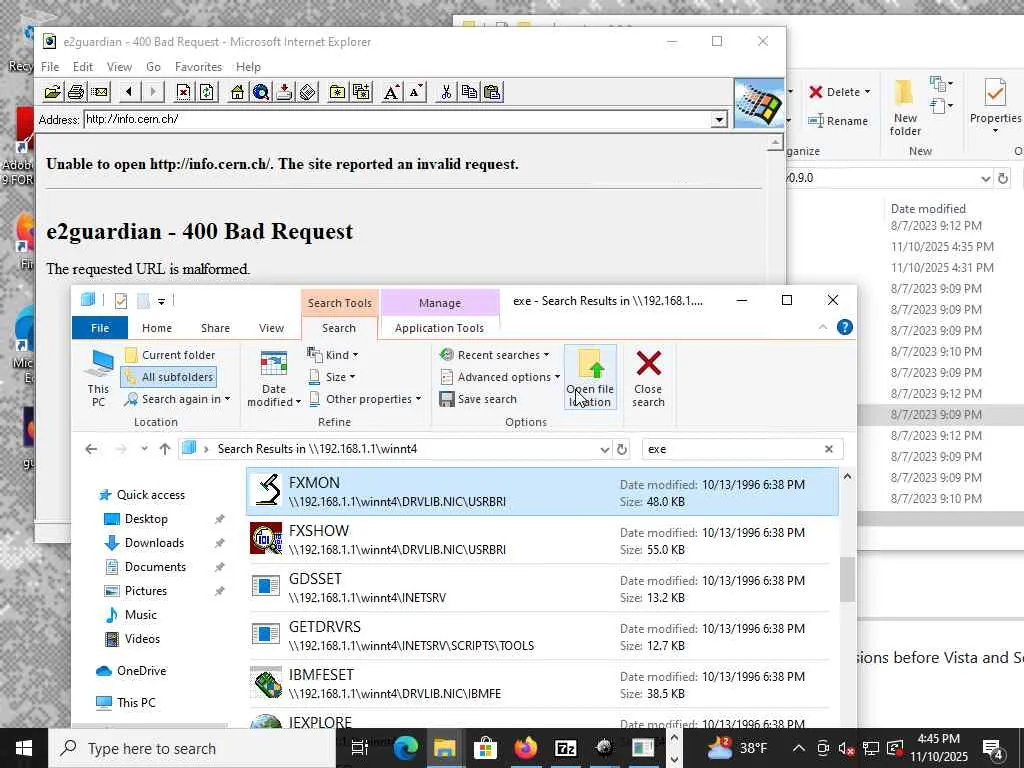Click the Open folder icon in Internet Explorer toolbar
The width and height of the screenshot is (1024, 768).
click(53, 92)
